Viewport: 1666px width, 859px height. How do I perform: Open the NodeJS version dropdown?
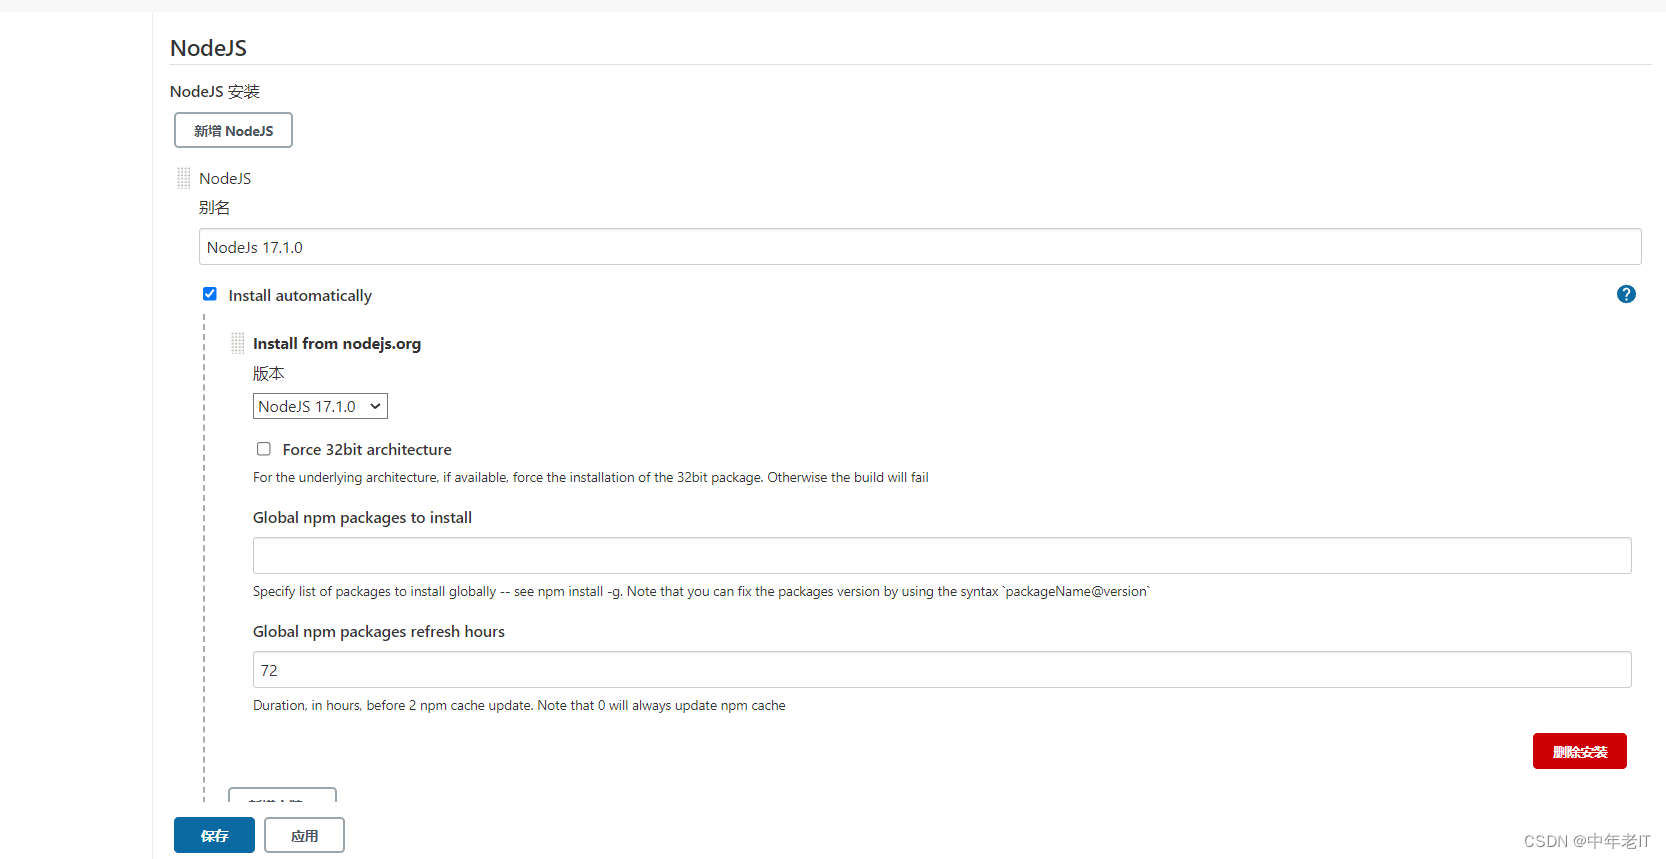pyautogui.click(x=320, y=406)
